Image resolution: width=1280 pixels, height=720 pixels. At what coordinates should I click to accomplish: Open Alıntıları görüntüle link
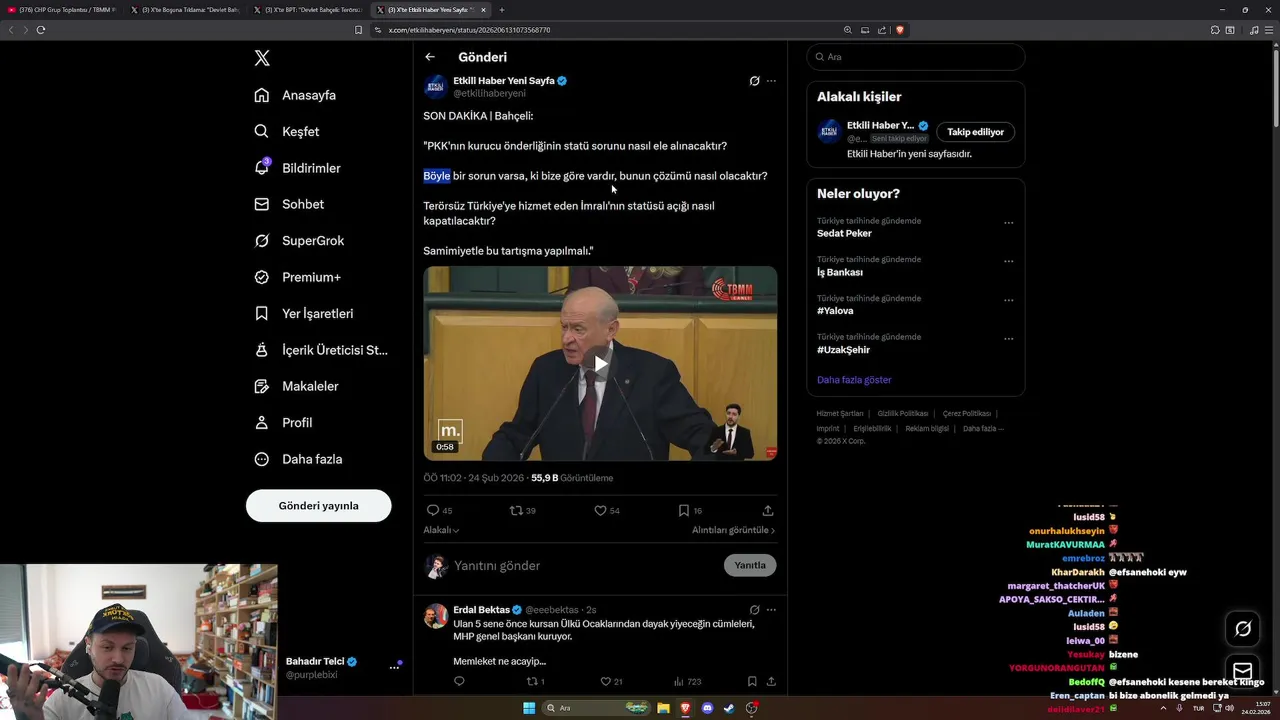734,530
